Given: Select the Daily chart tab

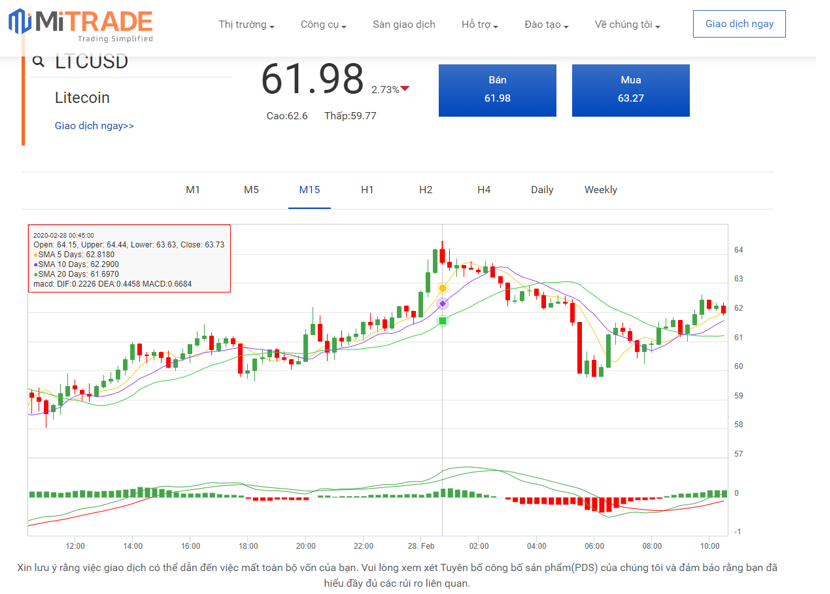Looking at the screenshot, I should click(542, 190).
